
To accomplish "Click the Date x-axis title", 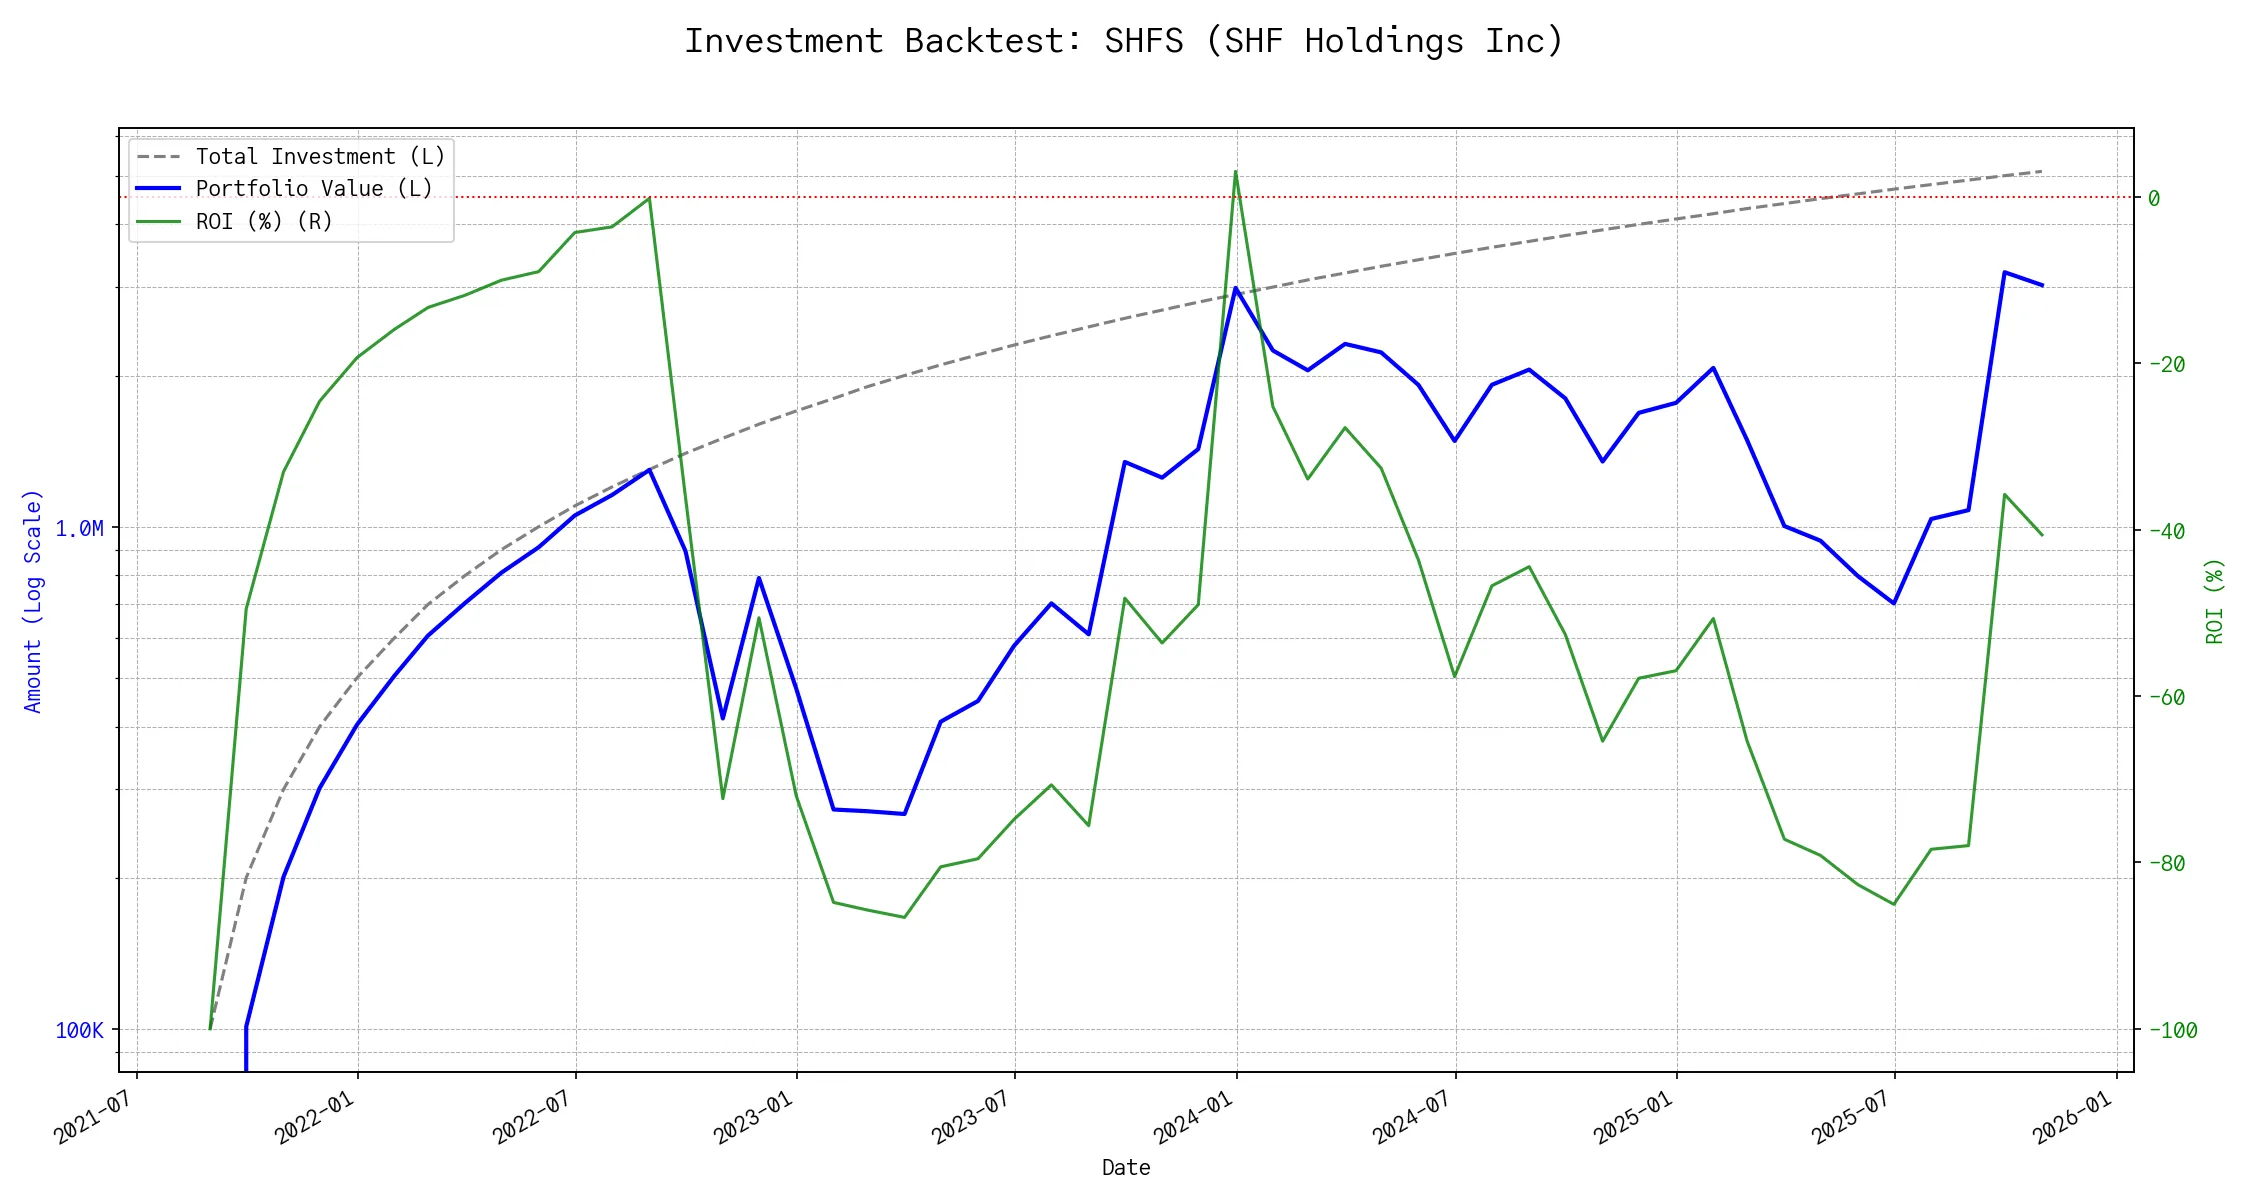I will point(1126,1168).
